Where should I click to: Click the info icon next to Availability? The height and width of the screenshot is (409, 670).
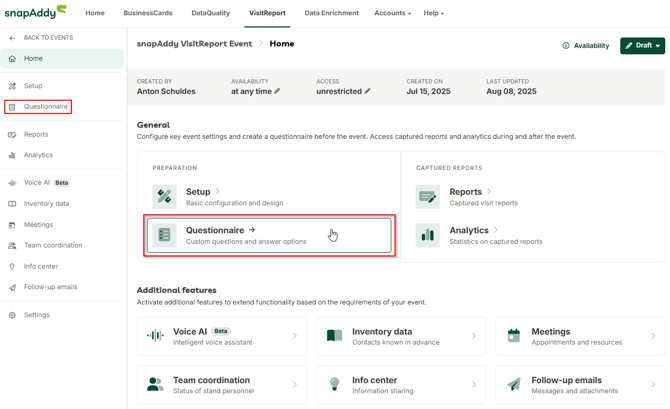[x=566, y=45]
